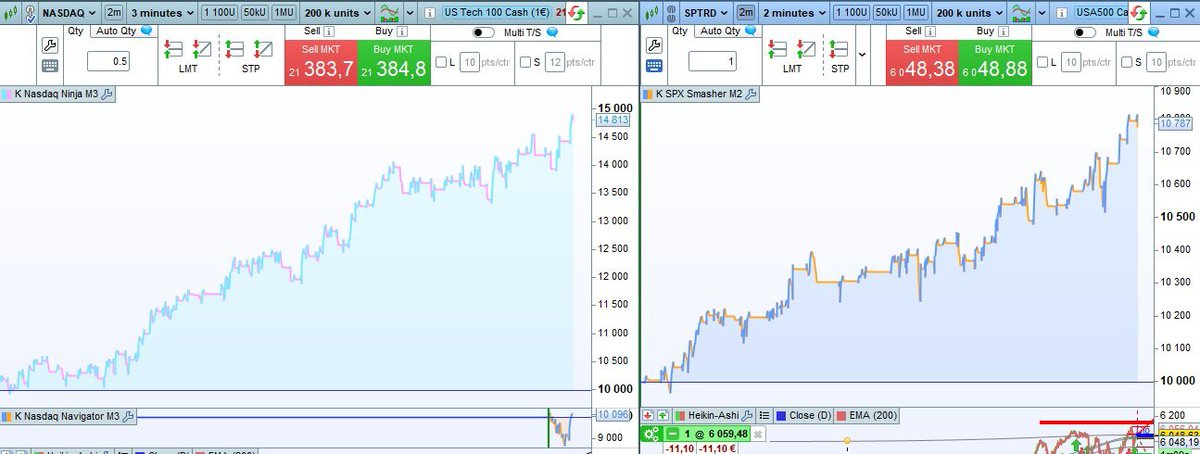Click Buy MKT at 6 048,88
1200x454 pixels.
995,62
